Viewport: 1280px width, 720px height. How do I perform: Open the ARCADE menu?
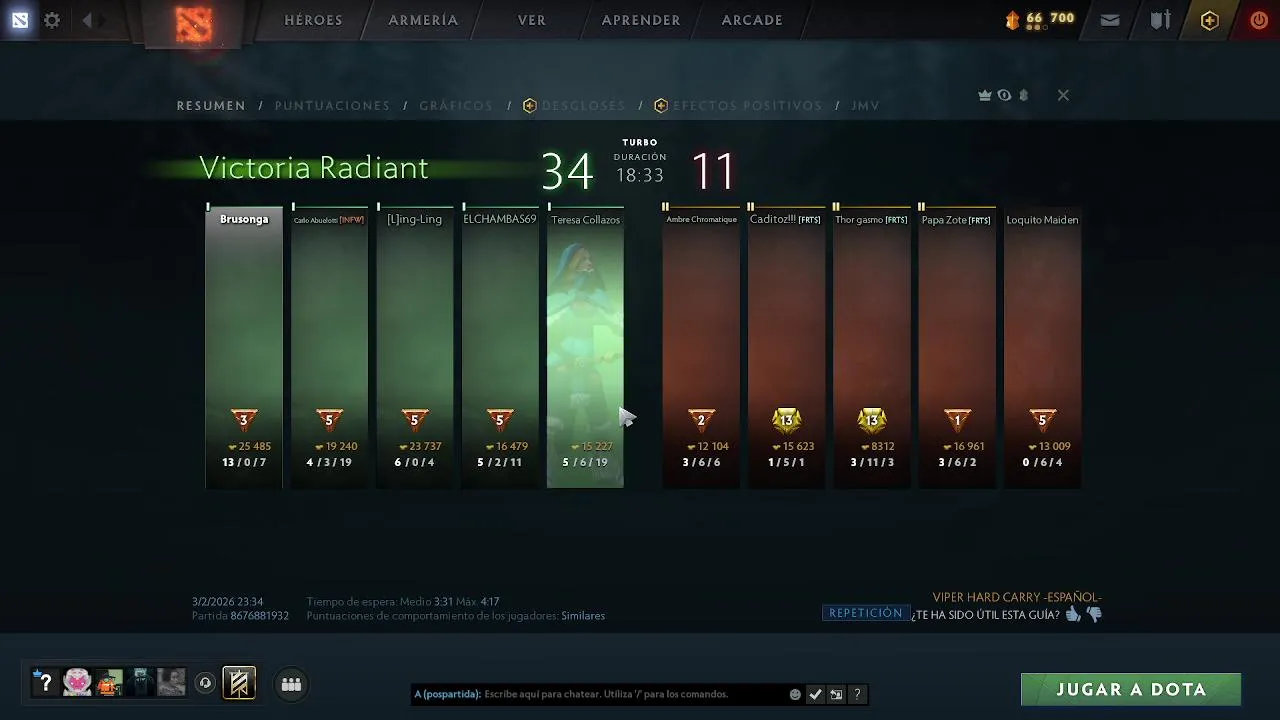coord(752,20)
